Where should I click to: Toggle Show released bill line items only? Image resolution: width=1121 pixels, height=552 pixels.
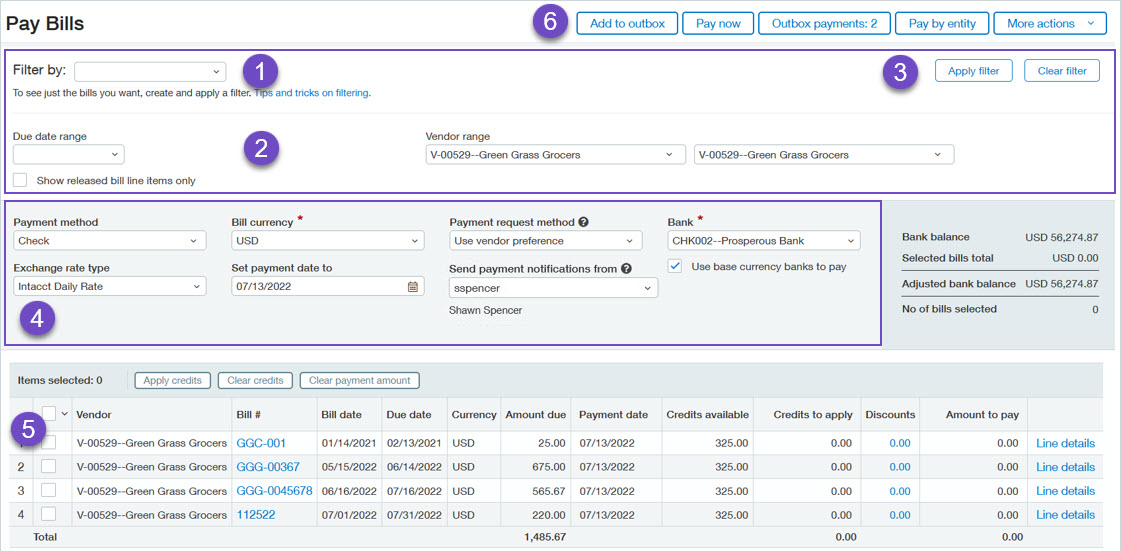[20, 180]
